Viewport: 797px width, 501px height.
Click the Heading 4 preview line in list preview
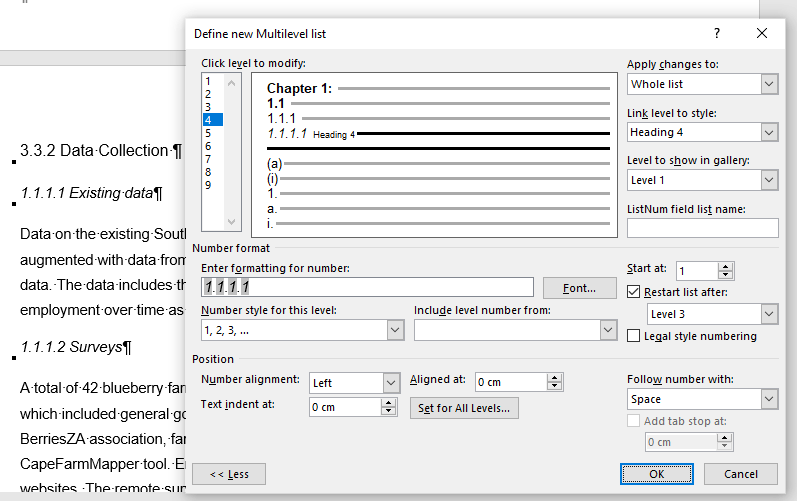438,134
